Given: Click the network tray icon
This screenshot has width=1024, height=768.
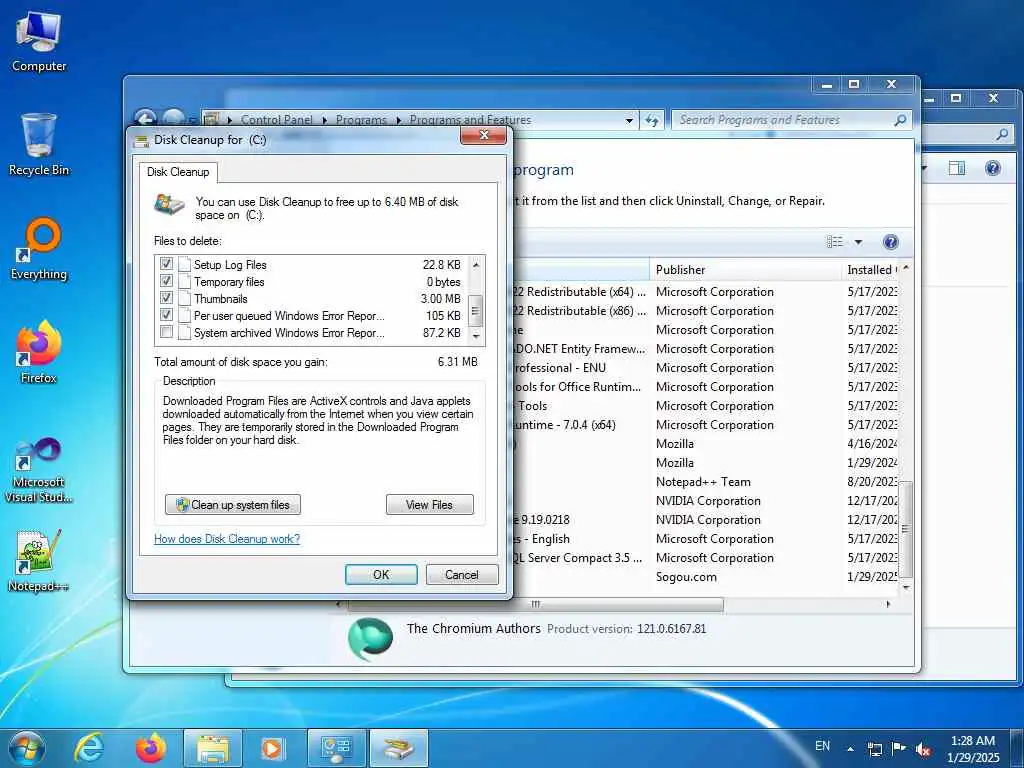Looking at the screenshot, I should (x=874, y=748).
